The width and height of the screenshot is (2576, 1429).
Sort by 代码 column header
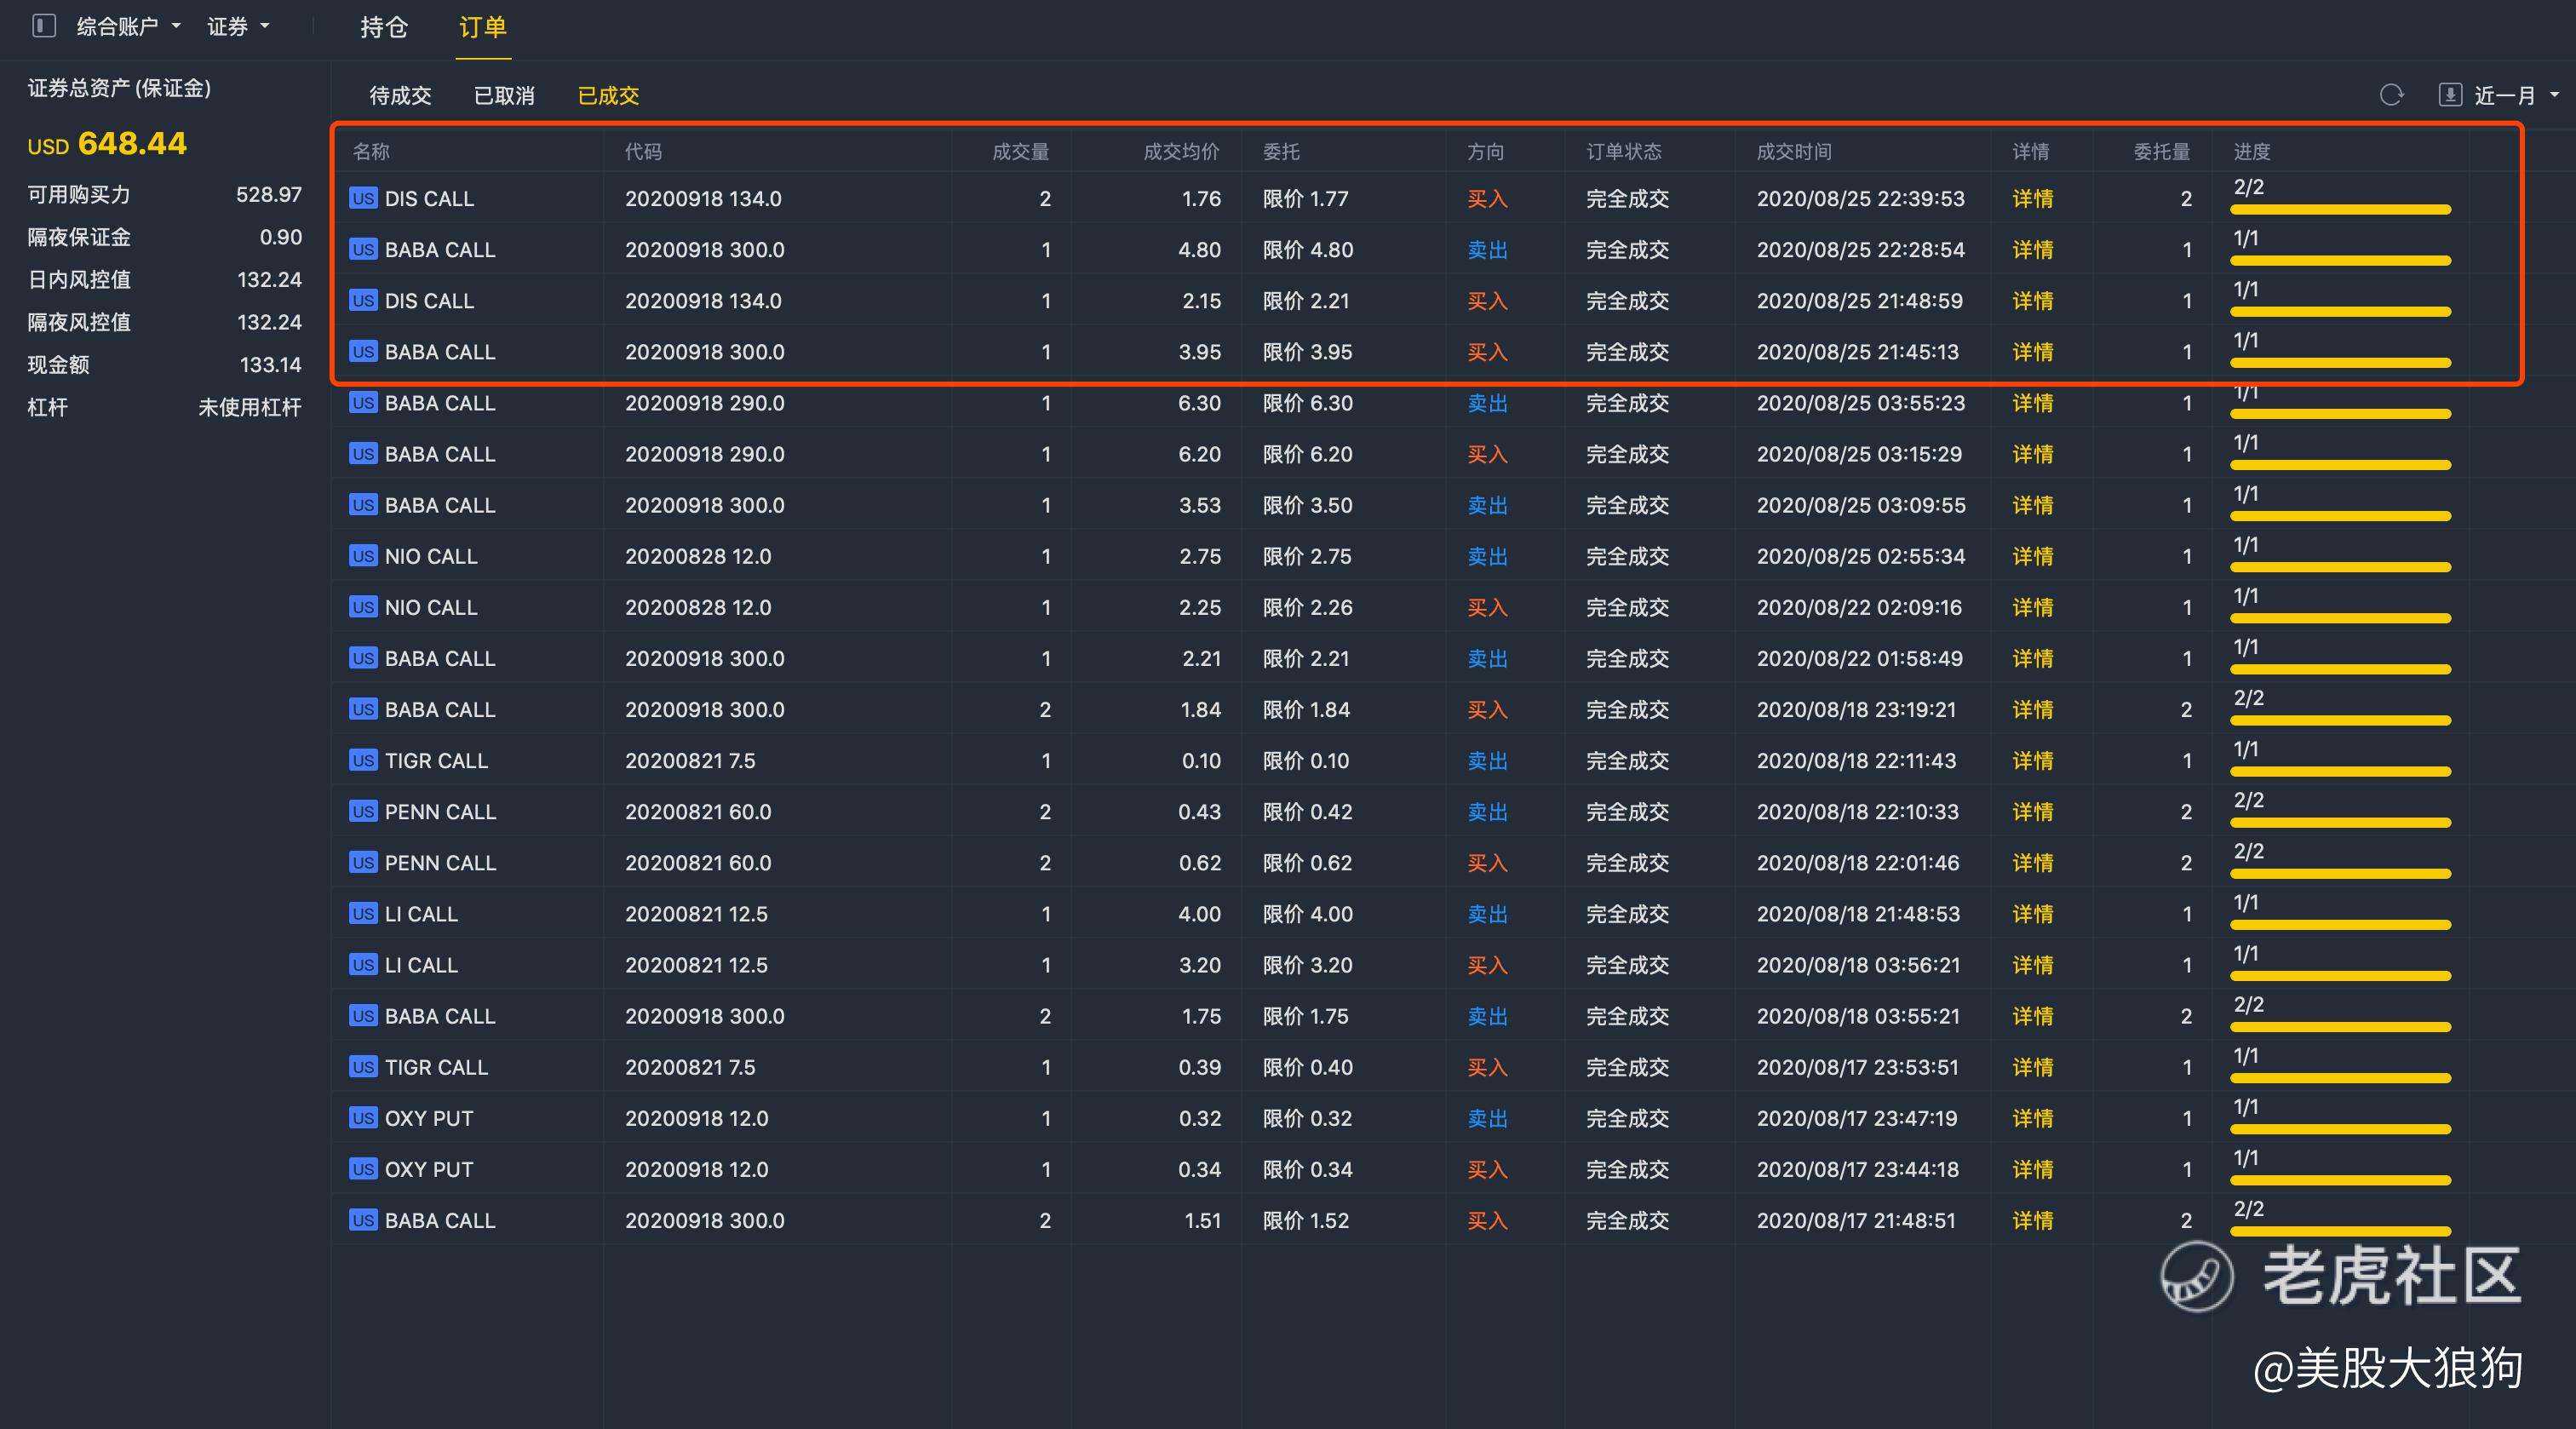point(643,152)
